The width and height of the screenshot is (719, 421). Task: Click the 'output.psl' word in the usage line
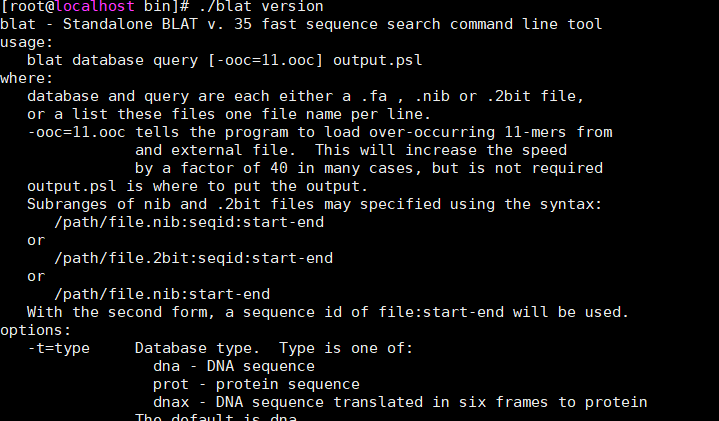coord(377,61)
